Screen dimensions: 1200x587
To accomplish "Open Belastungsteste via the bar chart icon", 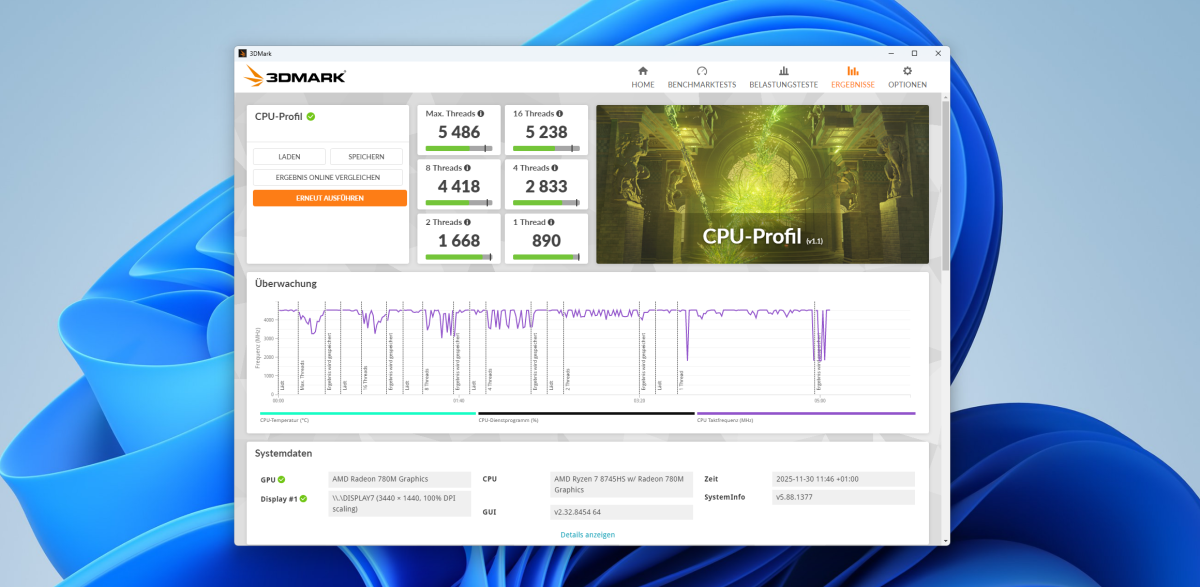I will pos(783,72).
